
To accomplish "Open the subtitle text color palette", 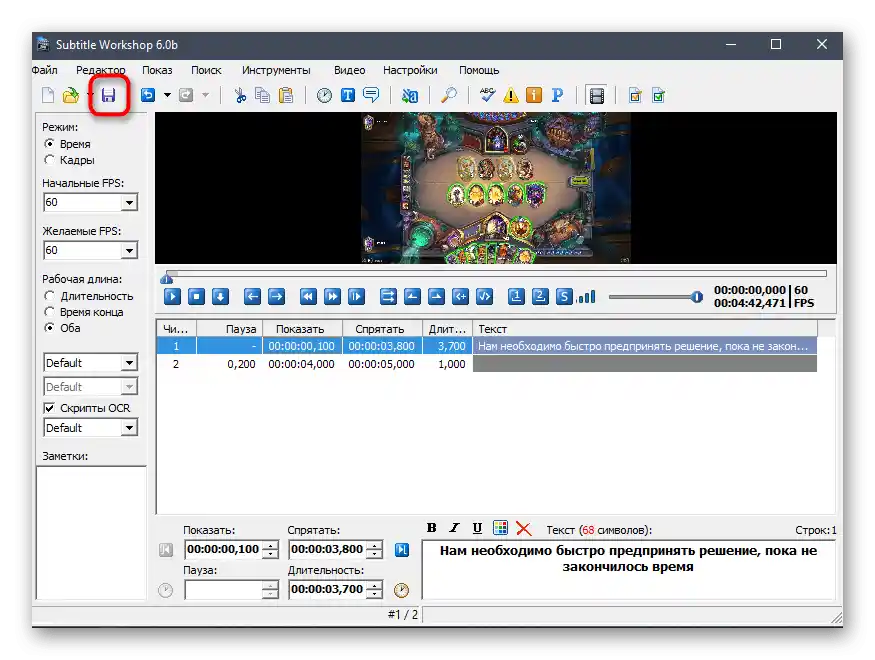I will point(500,528).
